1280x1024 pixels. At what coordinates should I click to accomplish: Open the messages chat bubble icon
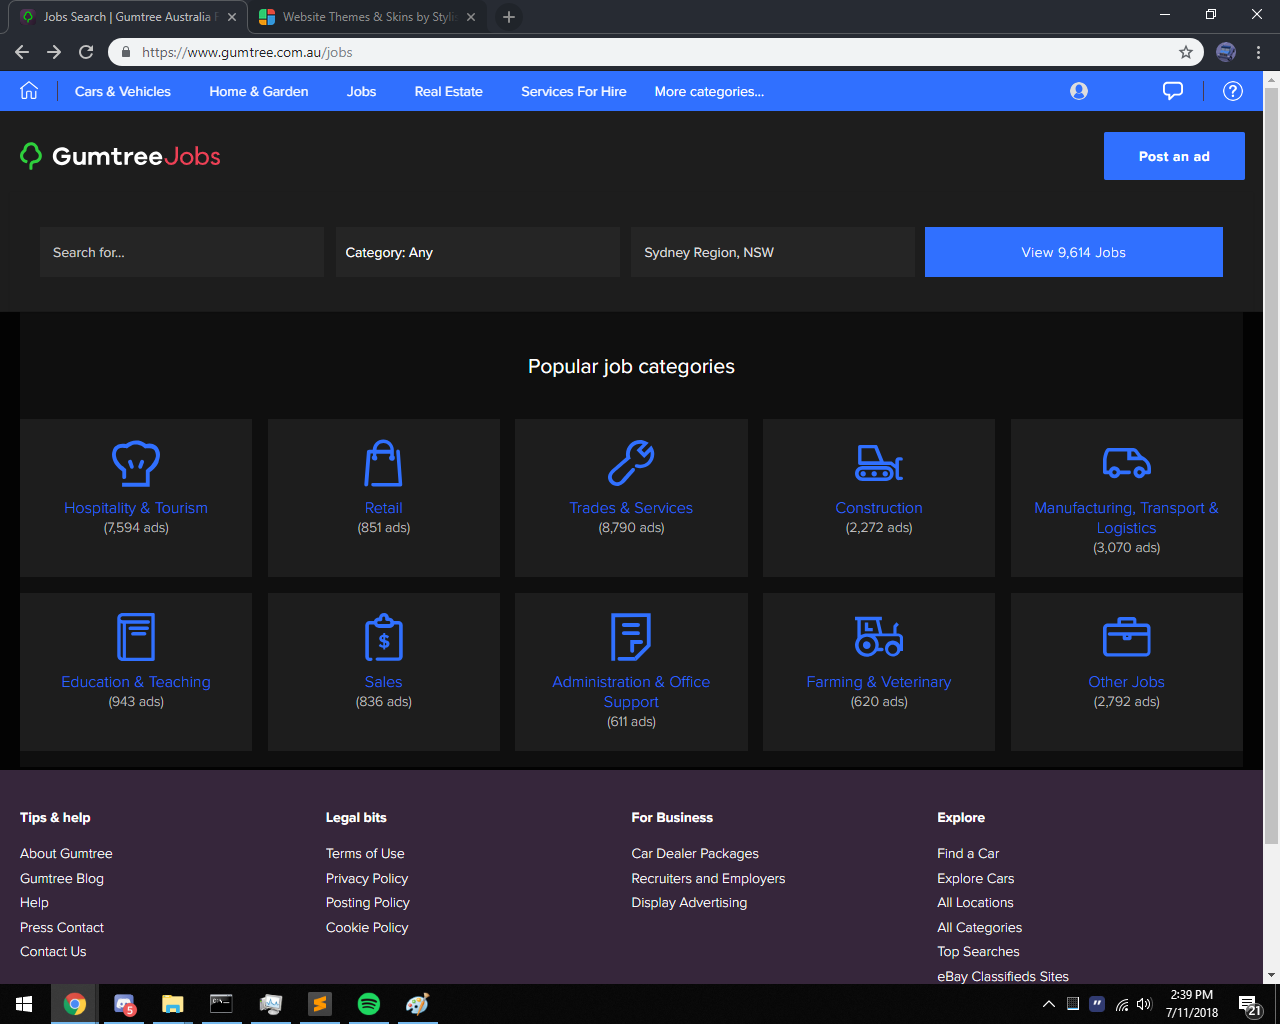point(1172,91)
